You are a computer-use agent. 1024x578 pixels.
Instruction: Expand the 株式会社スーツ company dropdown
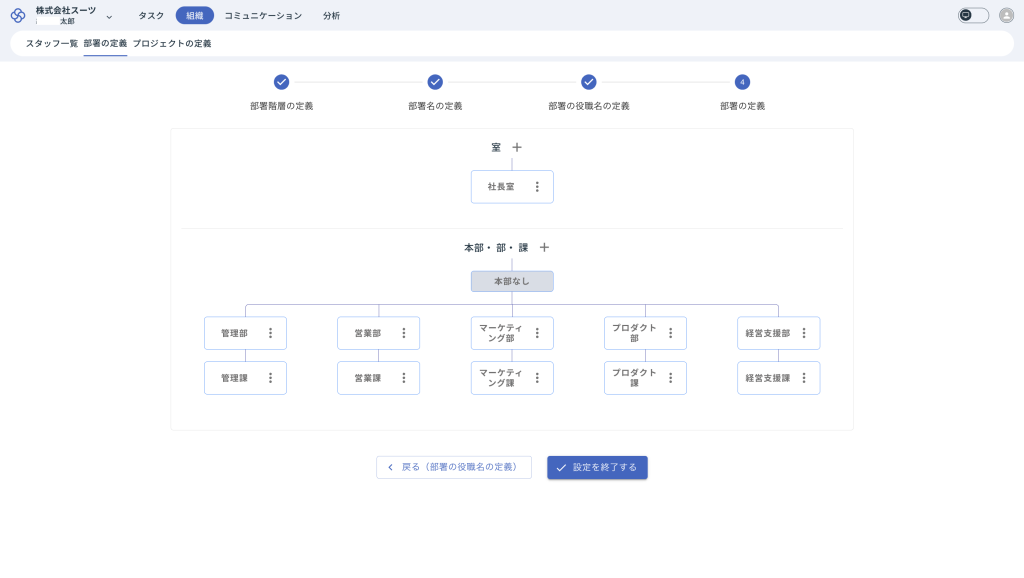click(109, 17)
